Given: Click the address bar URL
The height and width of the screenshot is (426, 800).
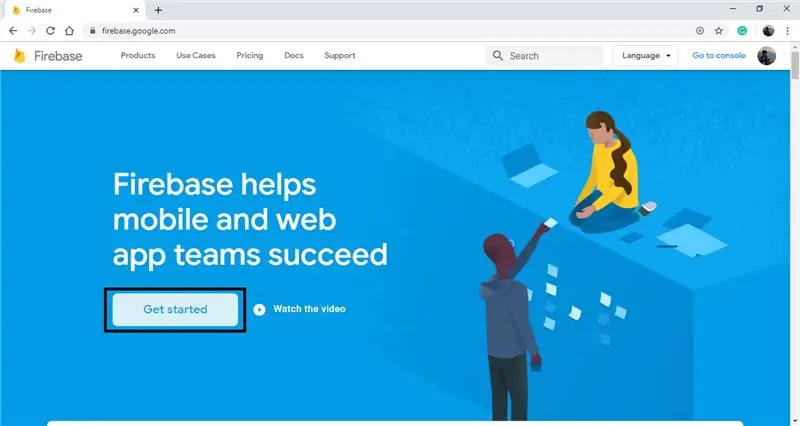Looking at the screenshot, I should tap(138, 31).
